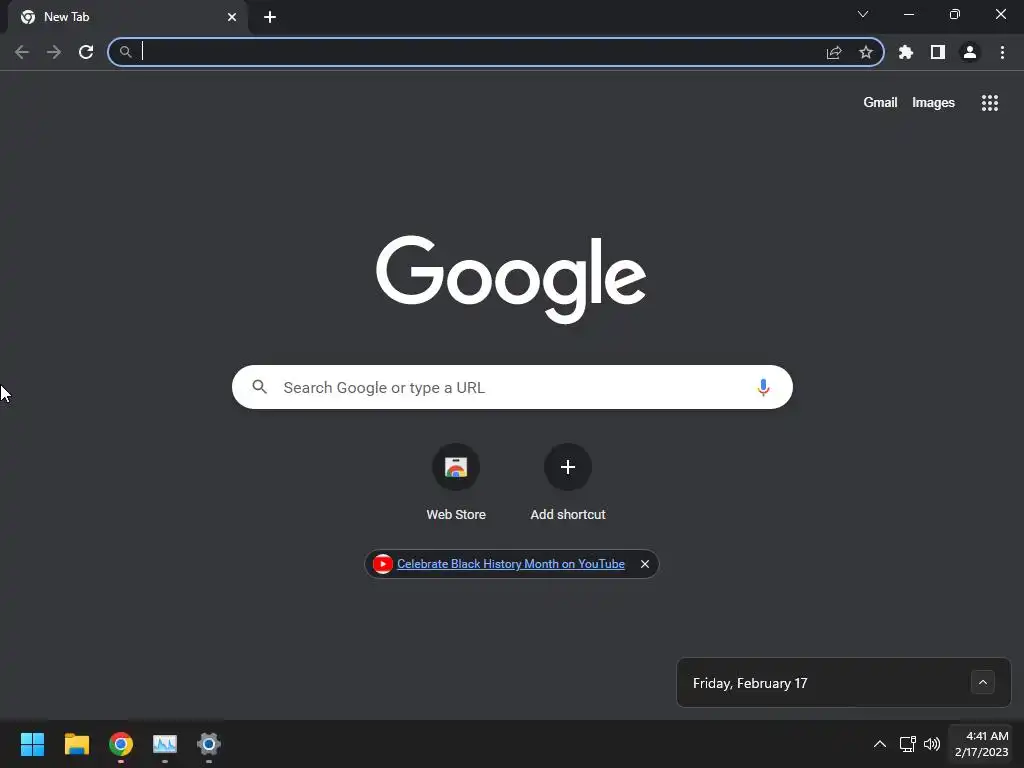Dismiss the Black History Month promo
This screenshot has height=768, width=1024.
[x=645, y=564]
